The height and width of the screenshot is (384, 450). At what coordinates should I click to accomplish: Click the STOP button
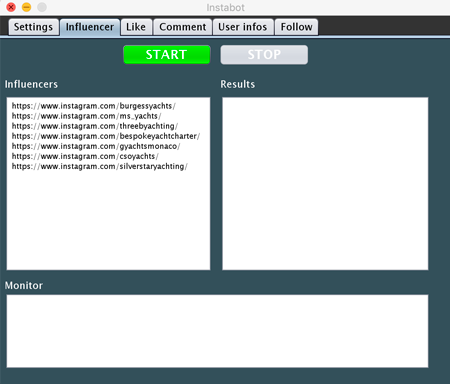(x=264, y=54)
